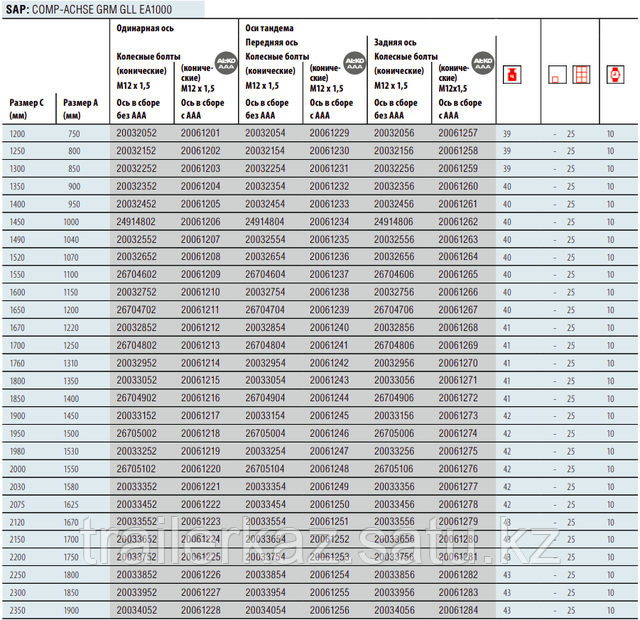Select part number 26704606
Viewport: 640px width, 620px height.
[x=394, y=274]
